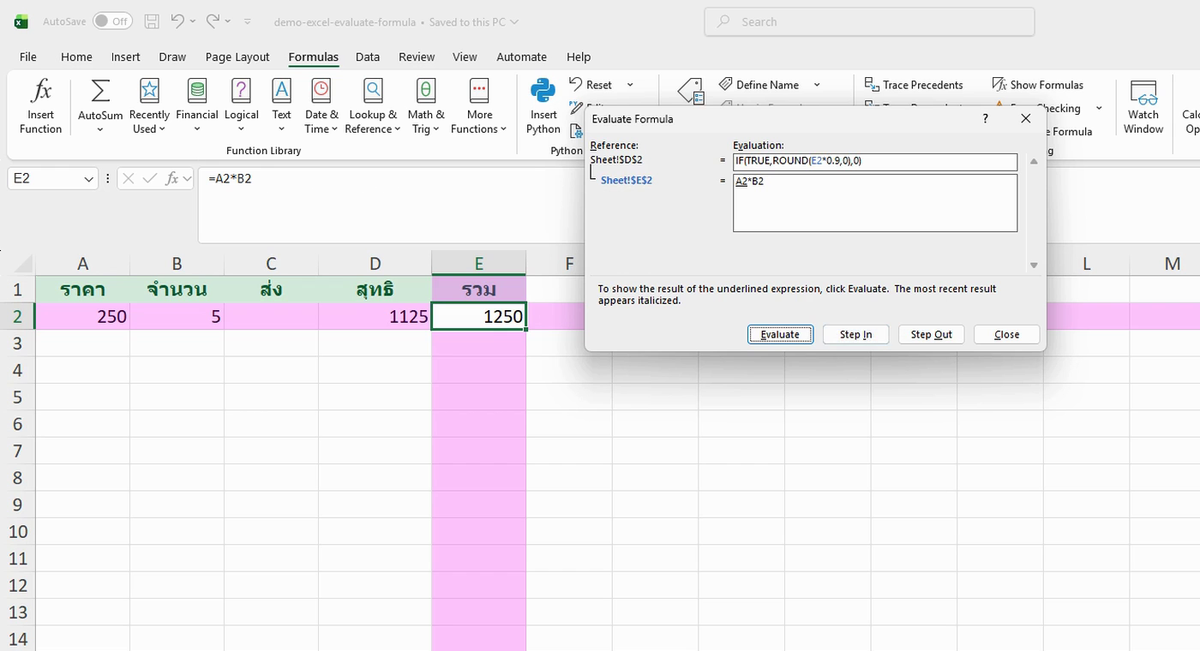Click the Excel app logo

(21, 21)
